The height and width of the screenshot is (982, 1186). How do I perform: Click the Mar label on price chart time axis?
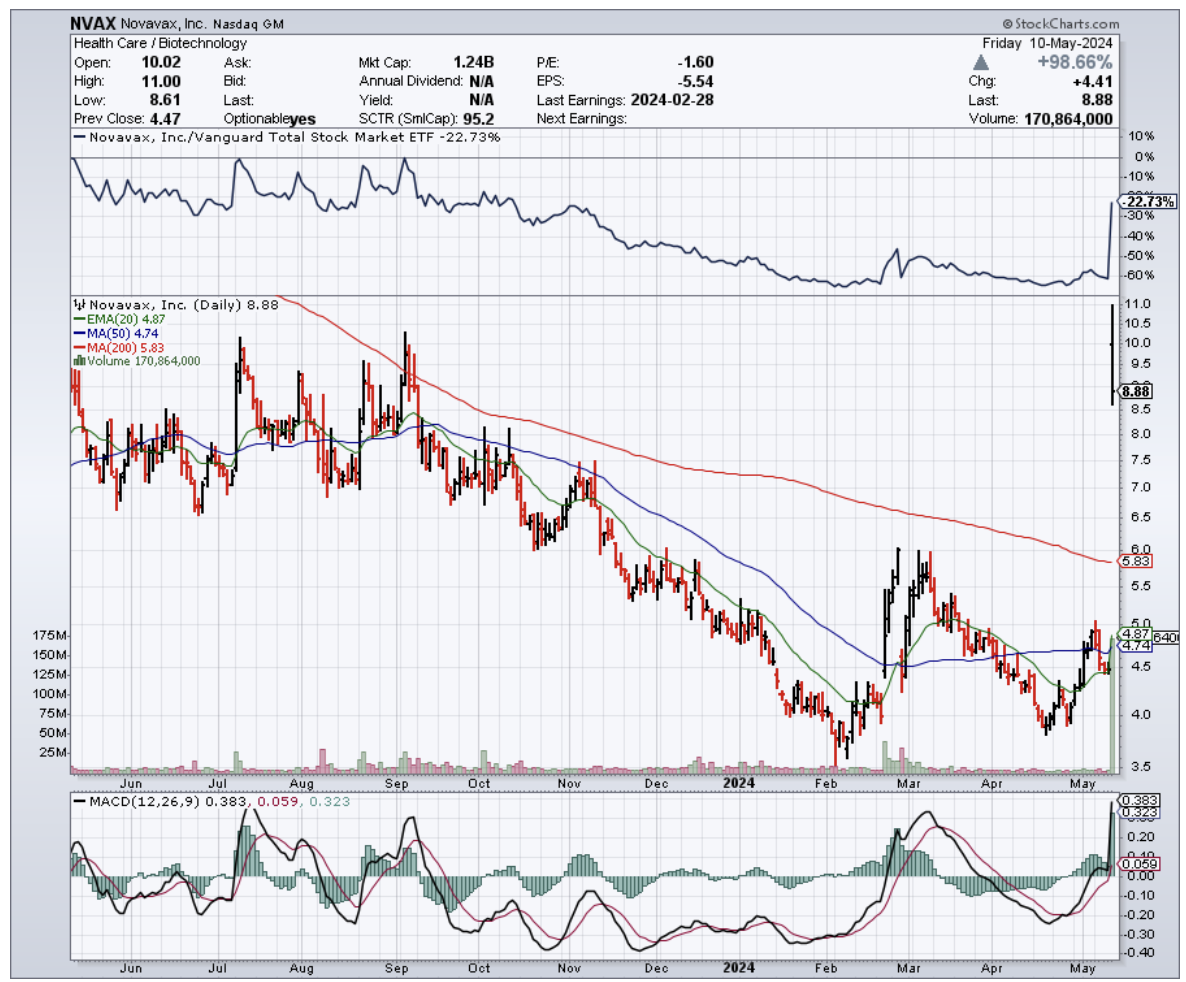(x=911, y=785)
